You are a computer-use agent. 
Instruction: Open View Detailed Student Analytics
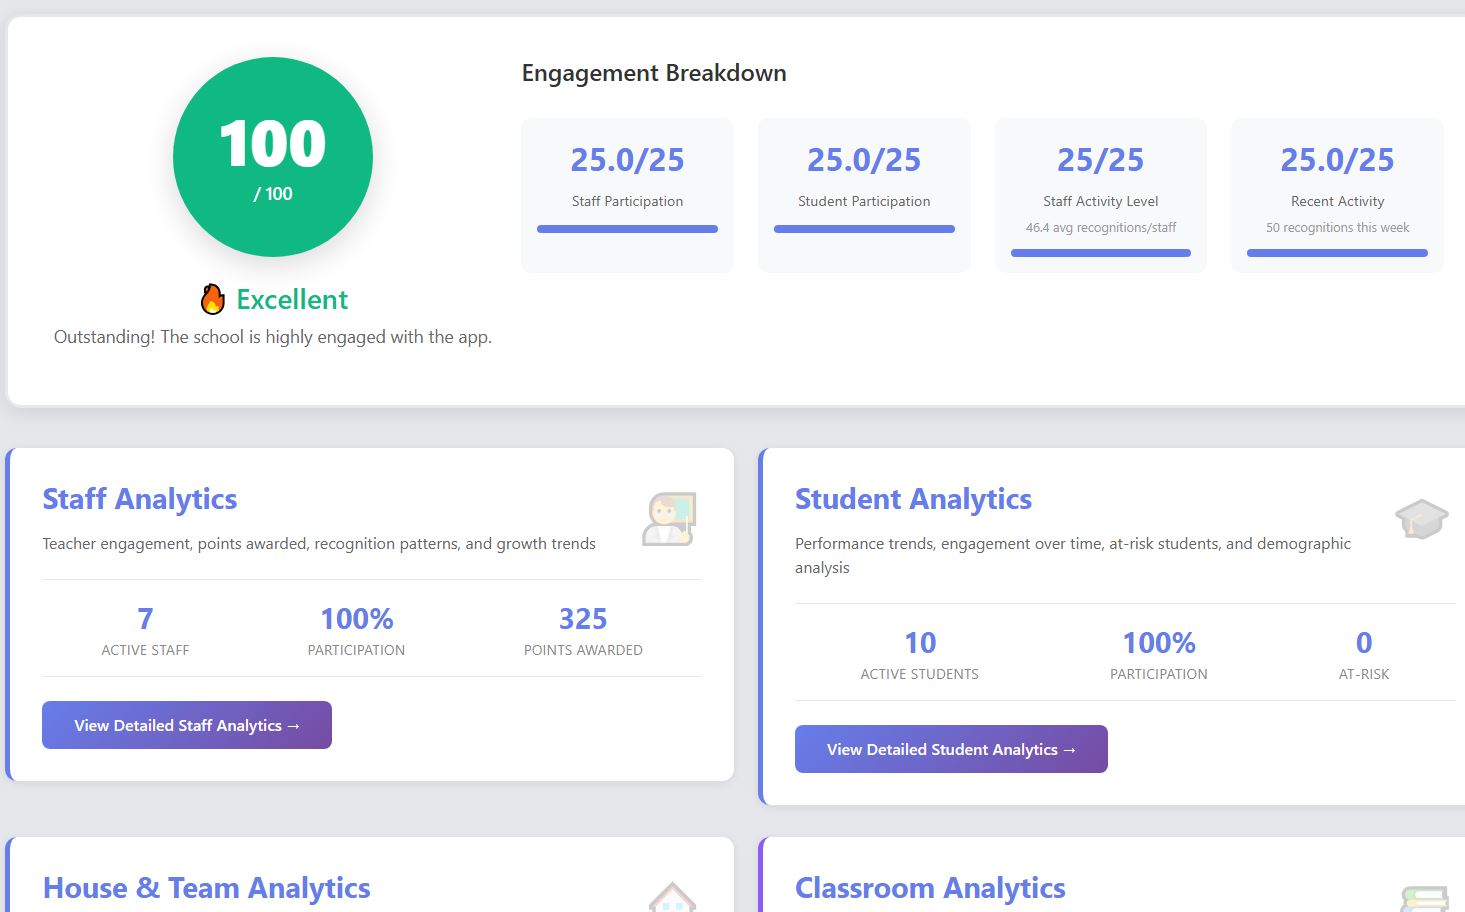[950, 749]
